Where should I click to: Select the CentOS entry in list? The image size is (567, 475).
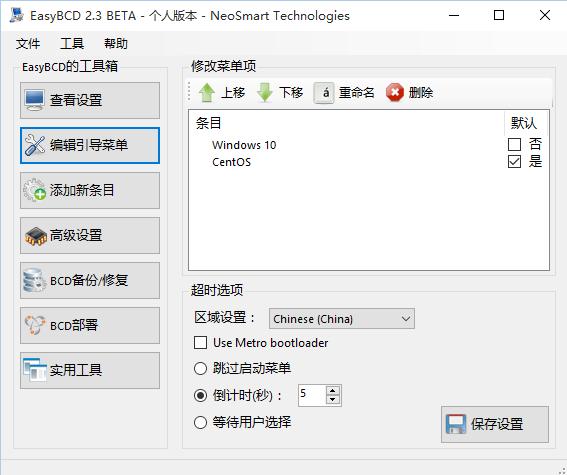click(x=231, y=162)
